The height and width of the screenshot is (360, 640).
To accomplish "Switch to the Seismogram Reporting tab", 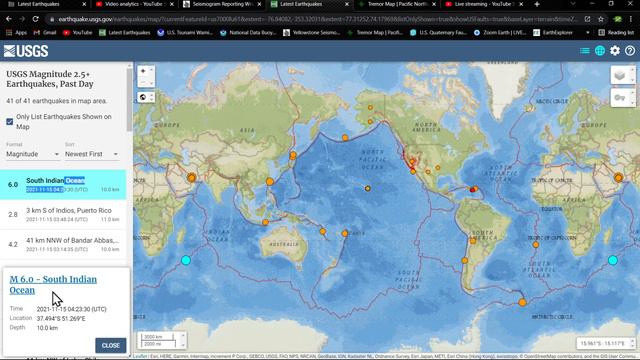I will (222, 4).
